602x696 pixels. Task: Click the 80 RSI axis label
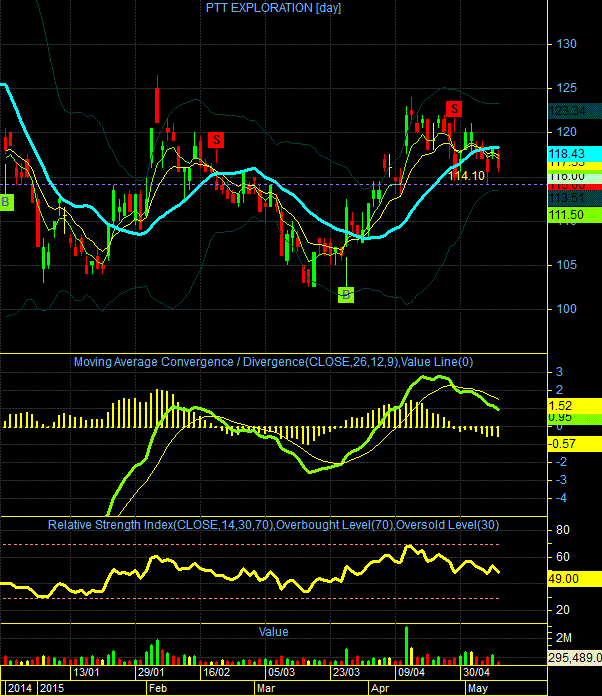coord(562,530)
